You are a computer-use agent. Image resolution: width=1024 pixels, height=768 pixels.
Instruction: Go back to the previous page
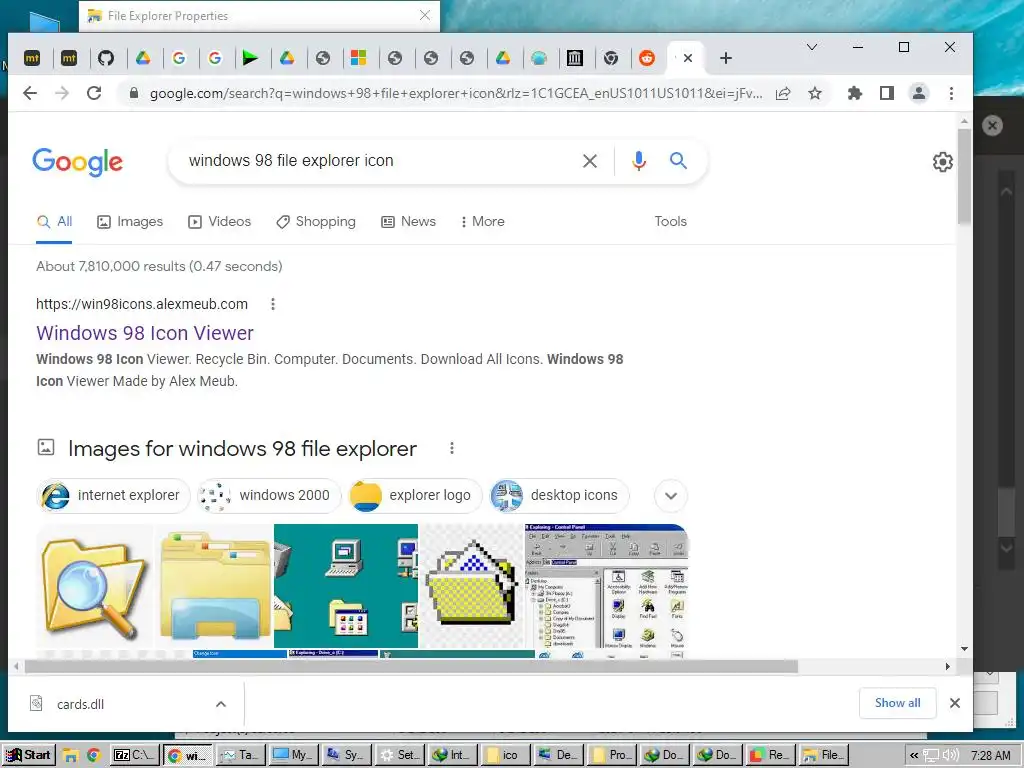30,93
